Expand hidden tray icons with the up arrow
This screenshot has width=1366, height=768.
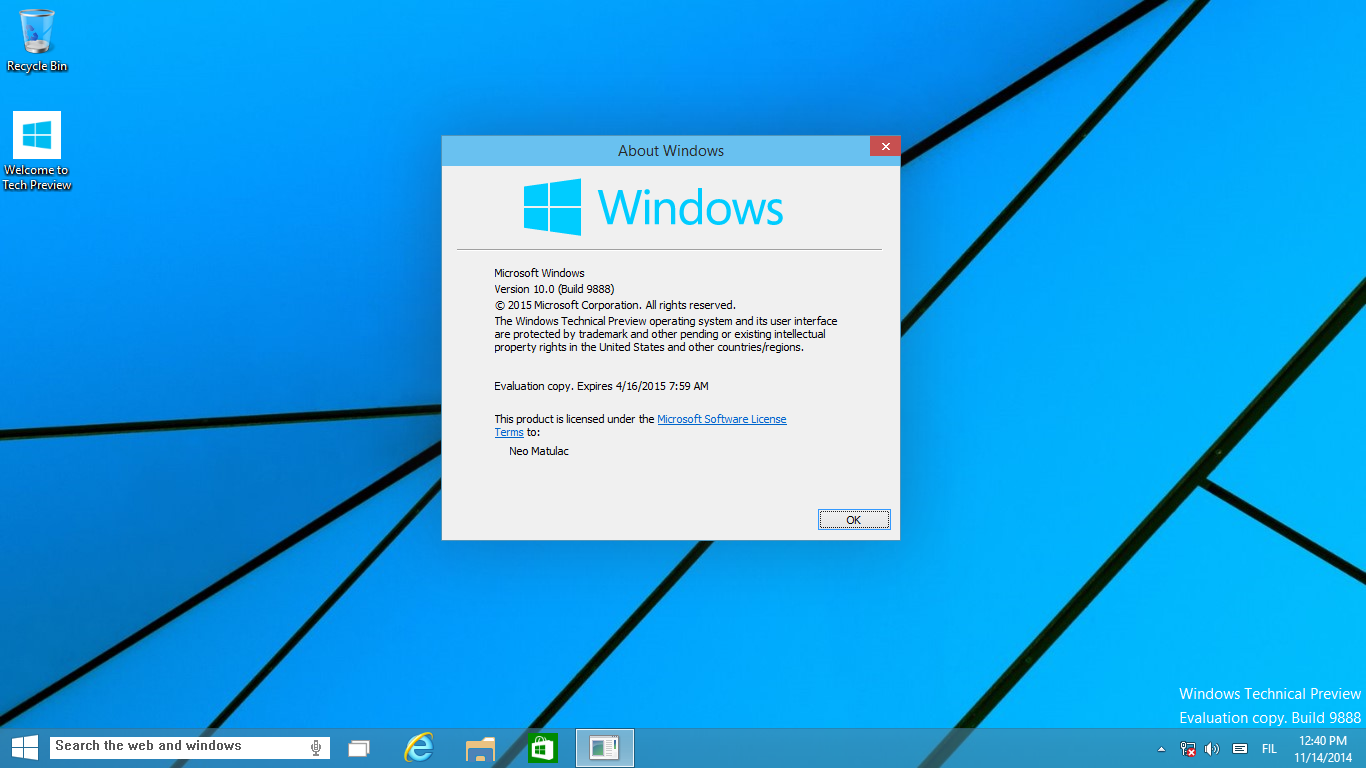[1162, 747]
